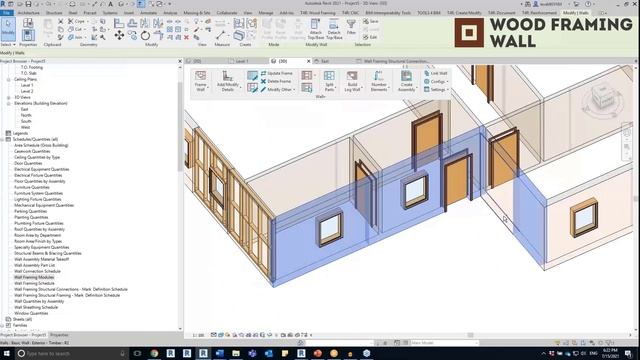The height and width of the screenshot is (360, 640).
Task: Expand the Select panel dropdown
Action: coord(8,44)
